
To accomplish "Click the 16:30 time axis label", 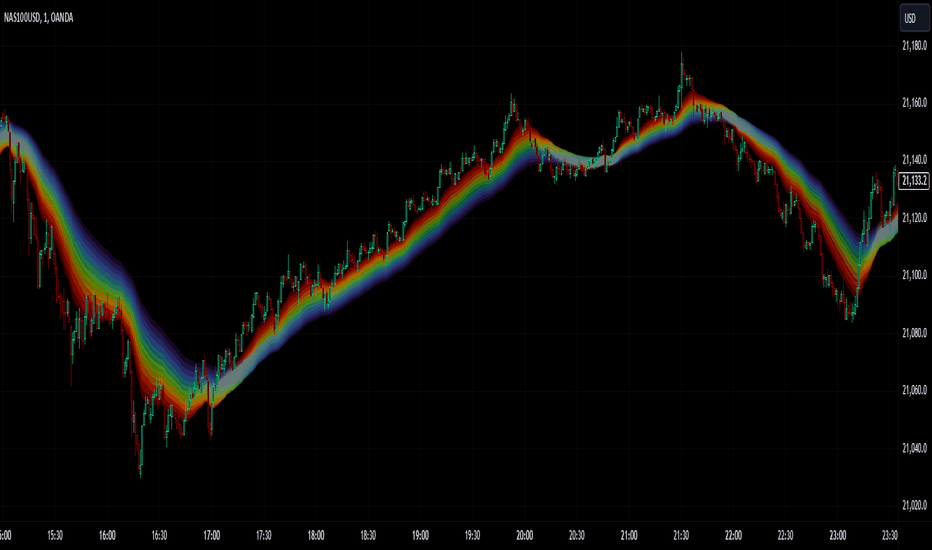I will pos(159,536).
